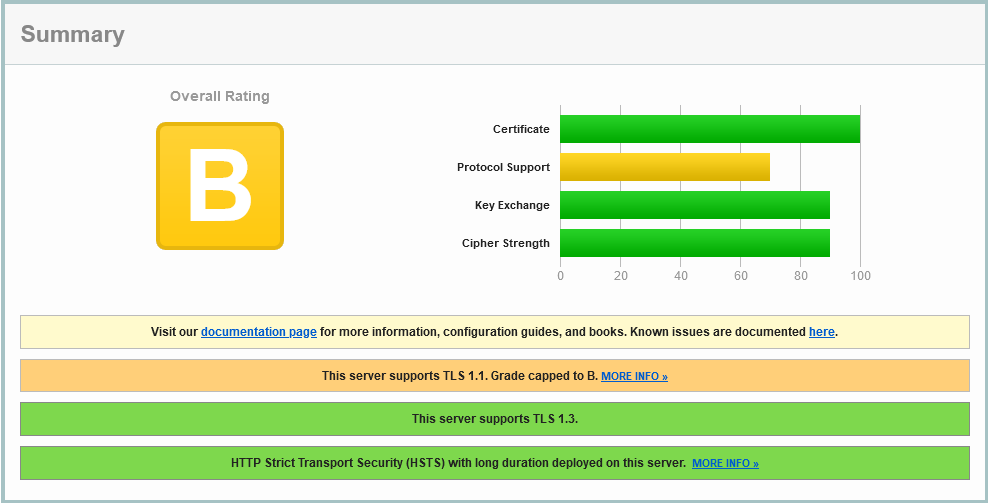
Task: Click the Summary heading
Action: pyautogui.click(x=72, y=34)
